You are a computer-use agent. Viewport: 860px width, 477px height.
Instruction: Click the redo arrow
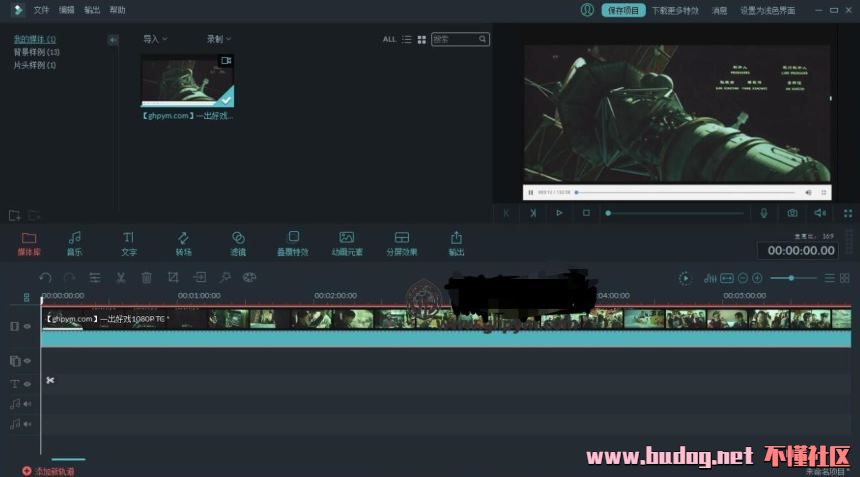click(69, 277)
